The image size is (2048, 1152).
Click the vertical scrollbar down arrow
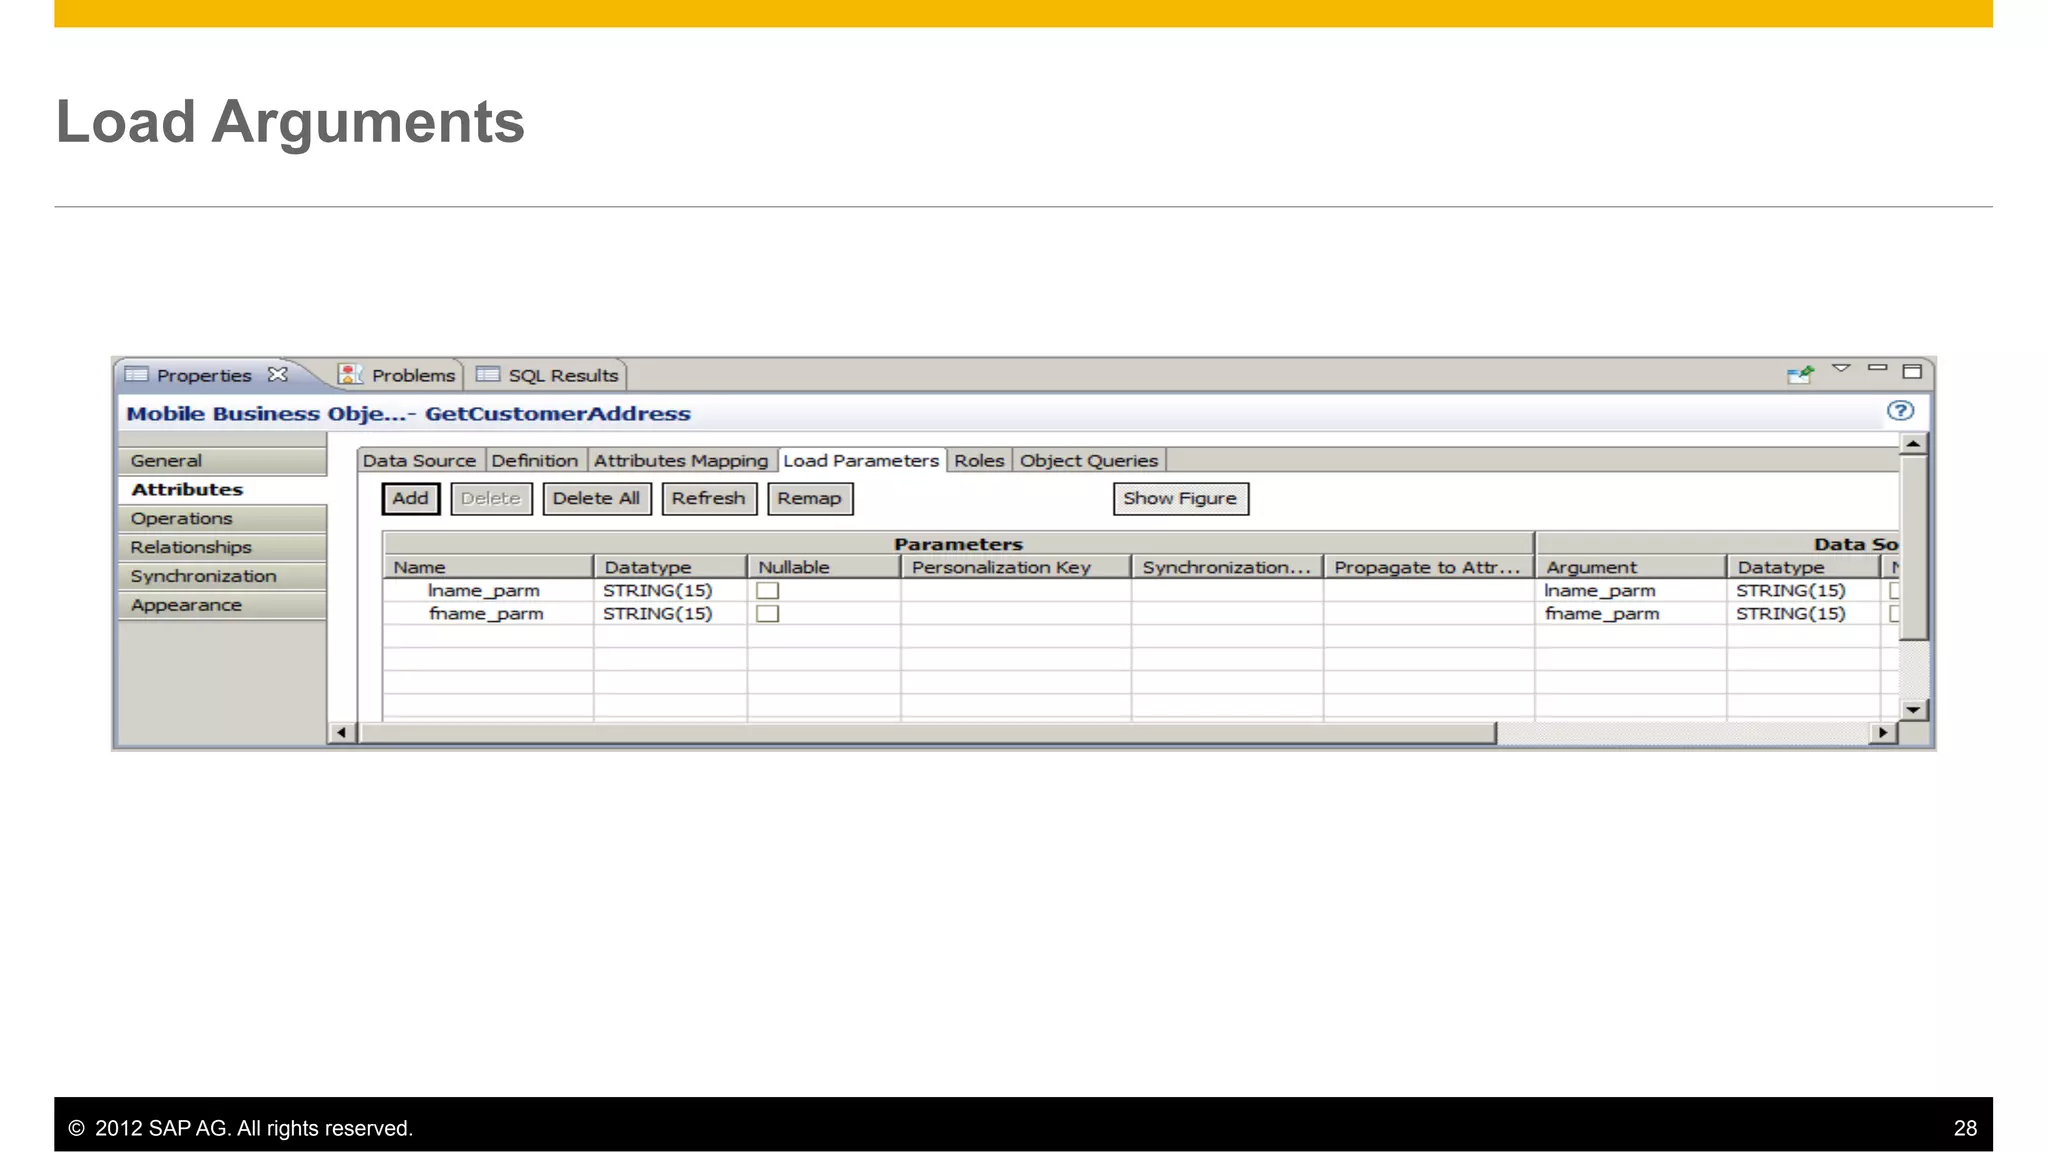(1913, 709)
